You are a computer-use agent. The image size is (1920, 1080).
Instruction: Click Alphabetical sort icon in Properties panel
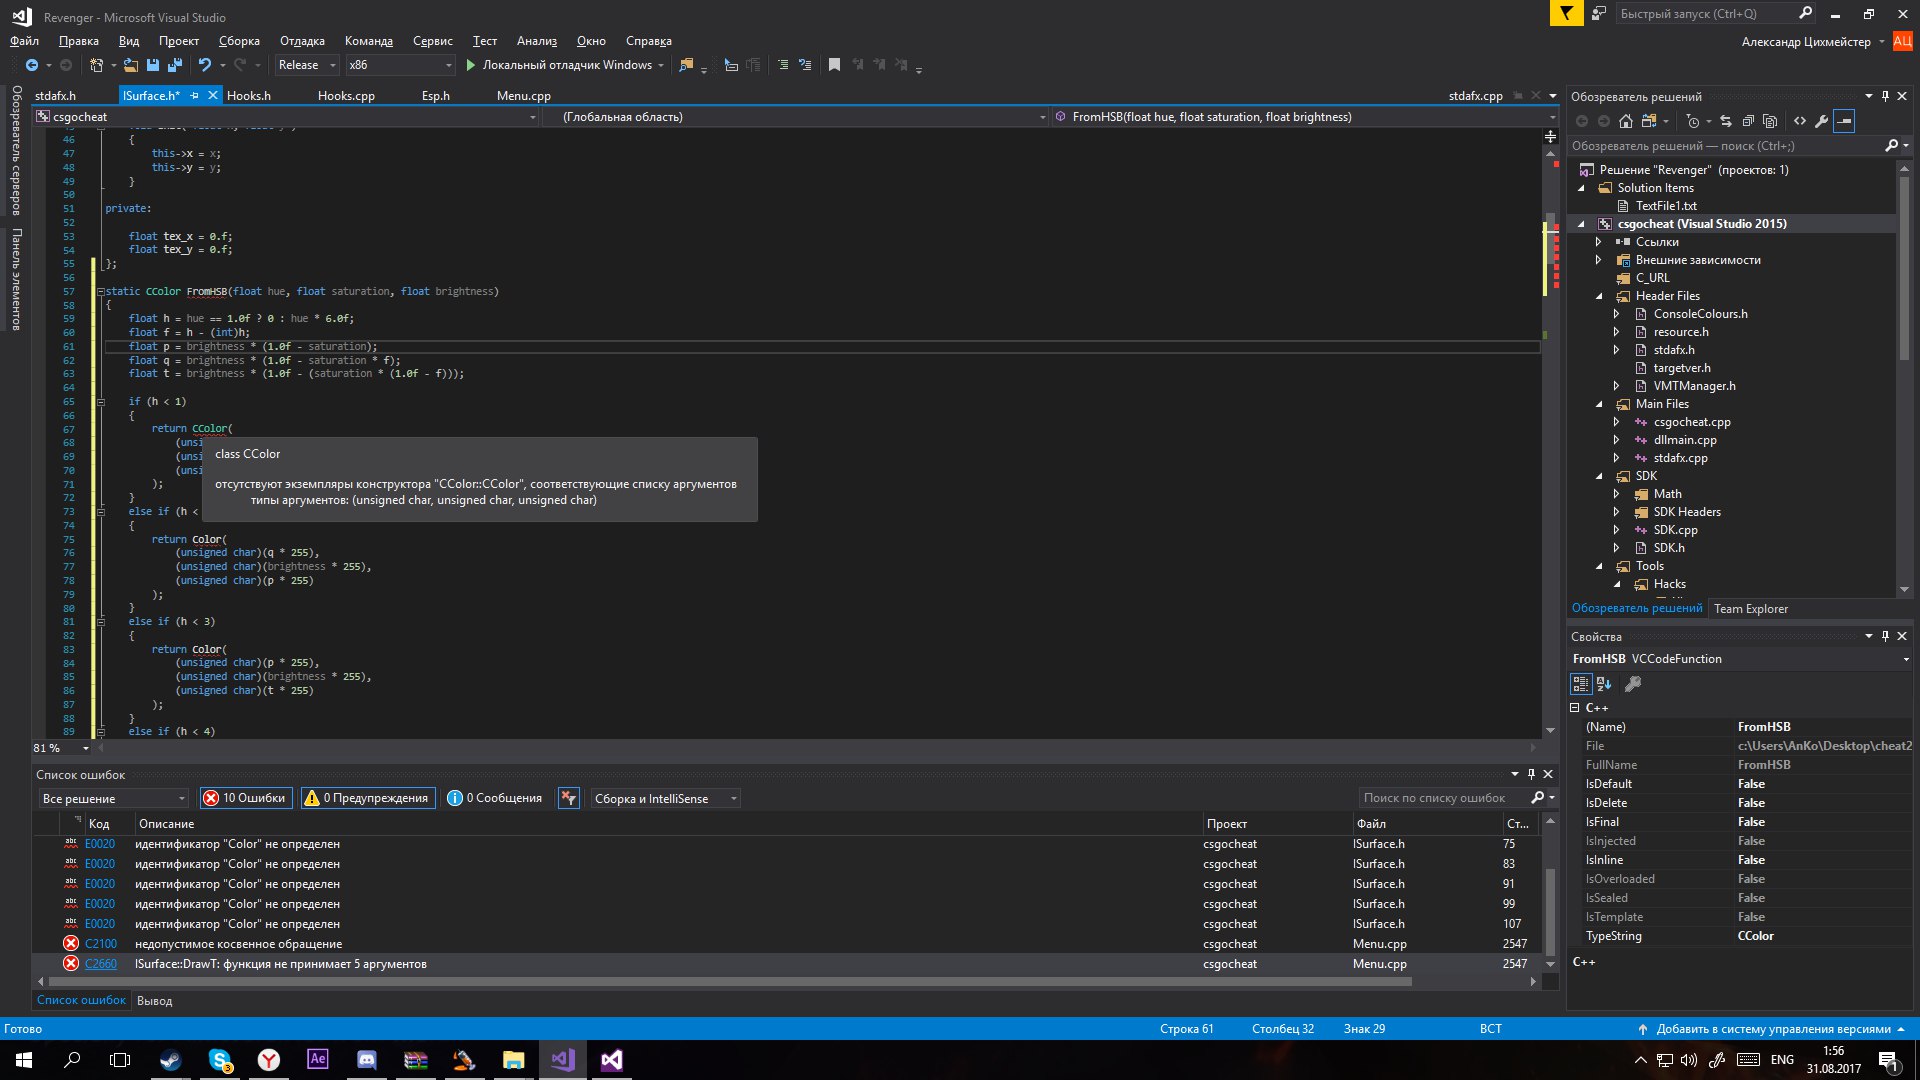pyautogui.click(x=1604, y=684)
